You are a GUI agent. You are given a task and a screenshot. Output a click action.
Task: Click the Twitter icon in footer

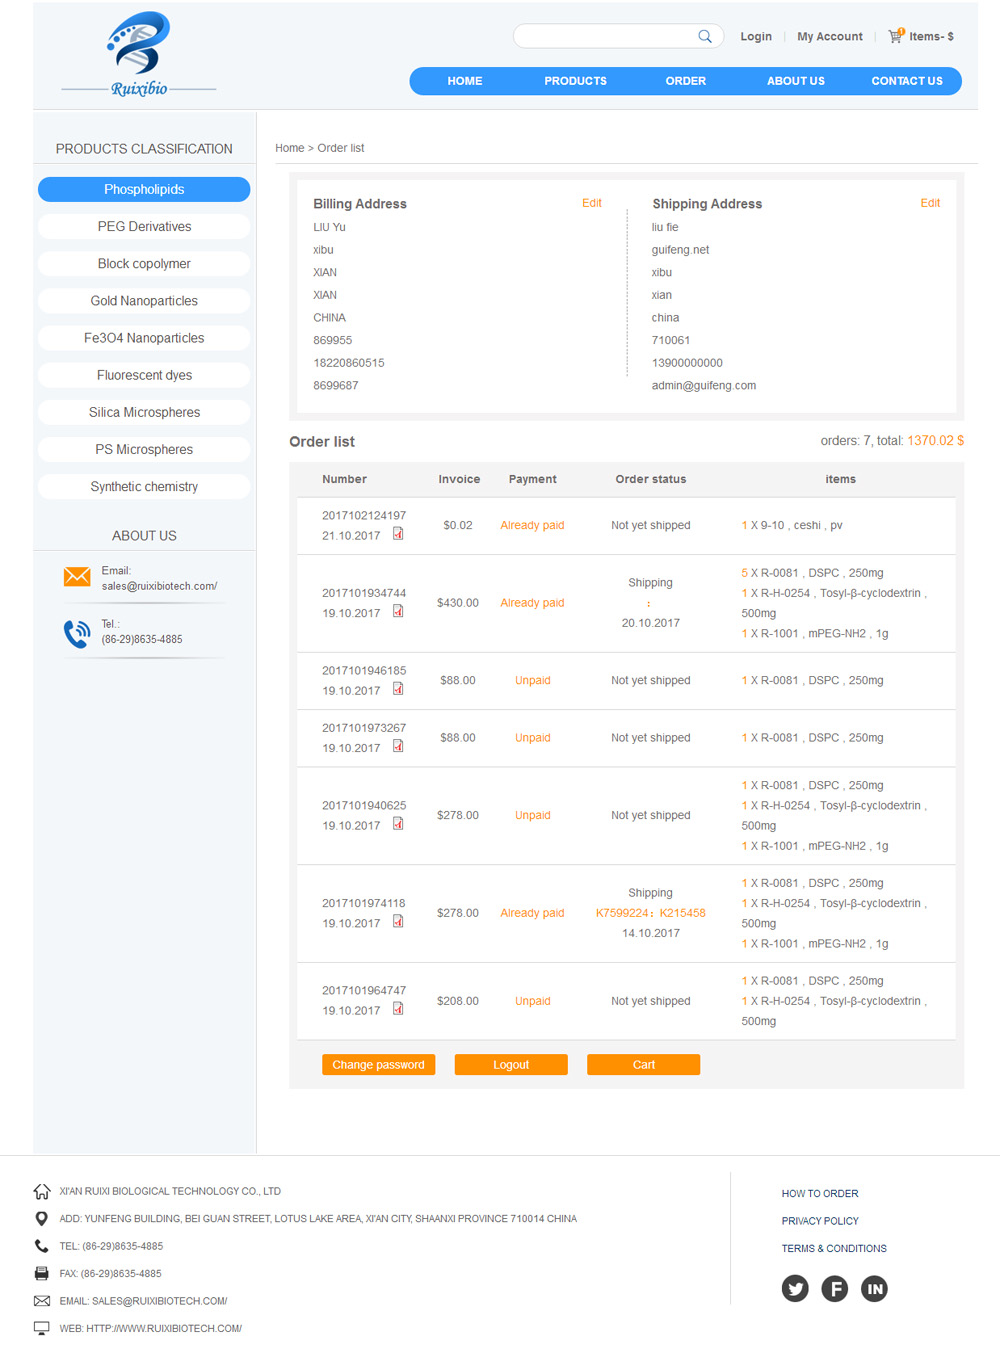click(x=795, y=1288)
